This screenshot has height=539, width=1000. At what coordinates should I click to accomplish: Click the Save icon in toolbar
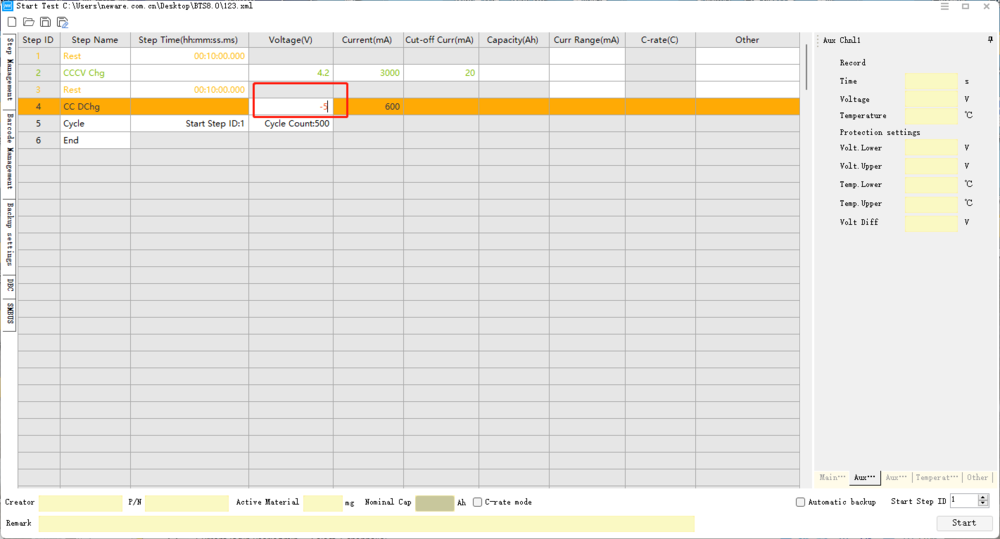pyautogui.click(x=45, y=22)
